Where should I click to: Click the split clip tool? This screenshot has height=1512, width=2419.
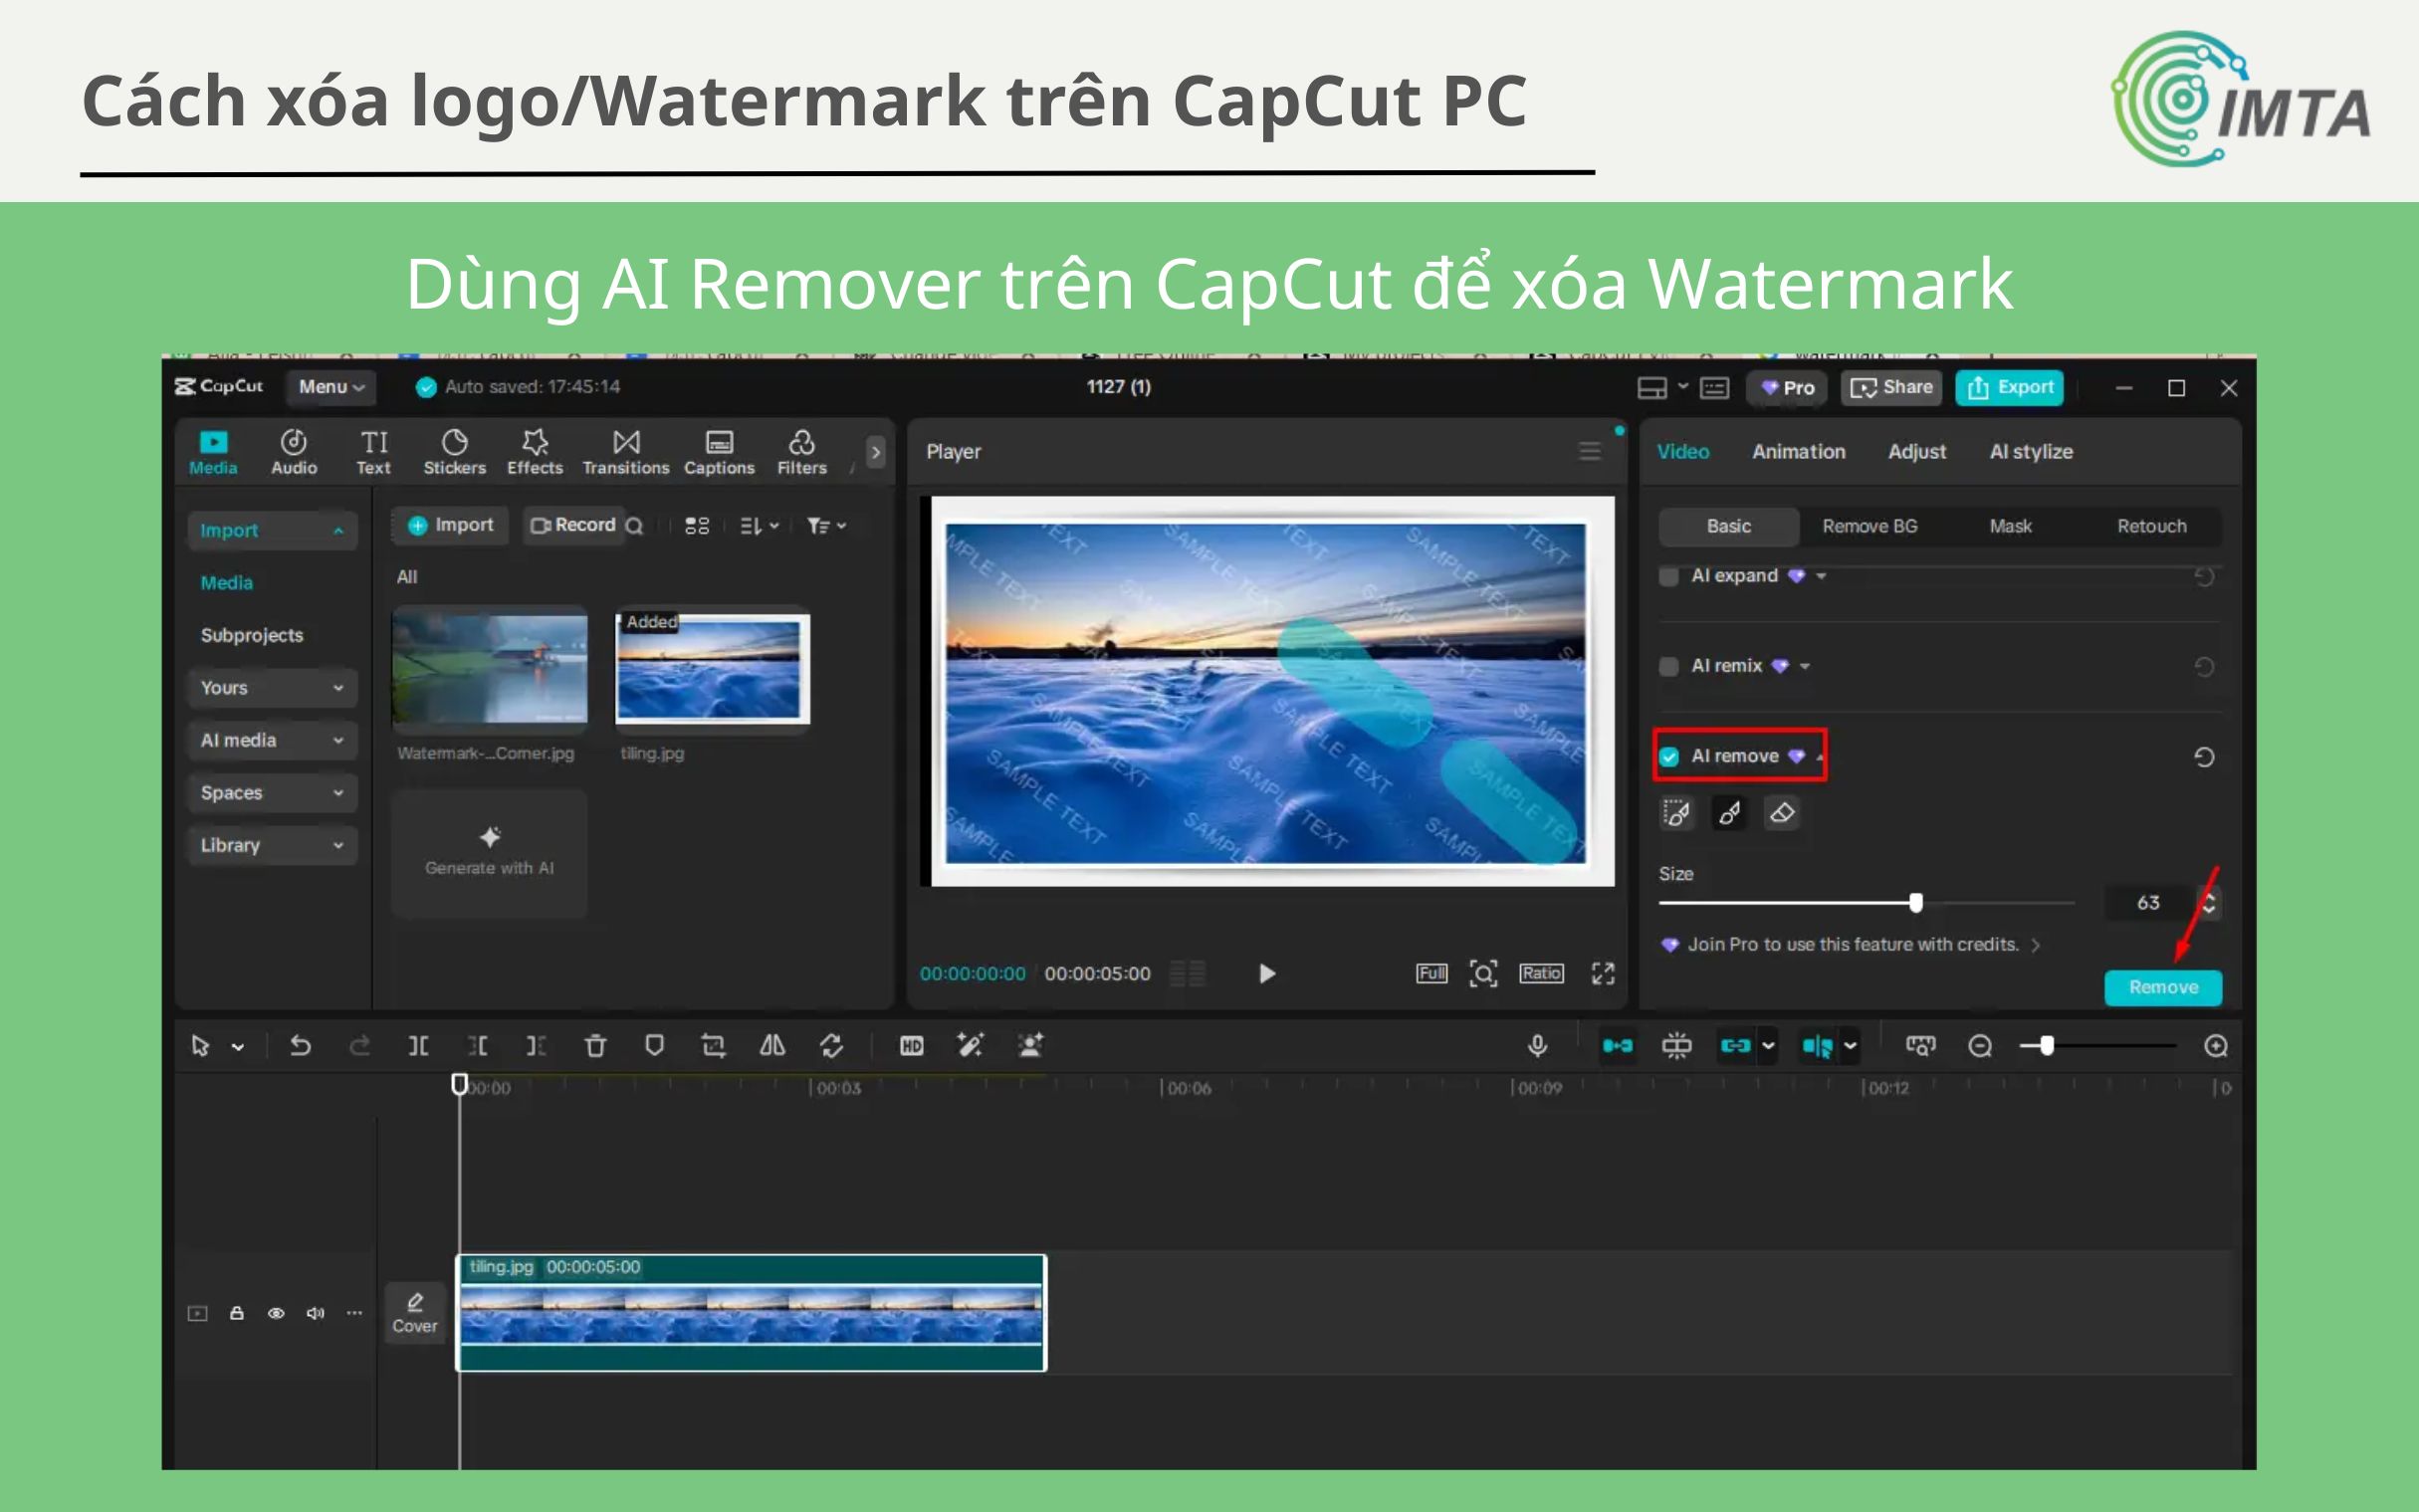[x=418, y=1046]
